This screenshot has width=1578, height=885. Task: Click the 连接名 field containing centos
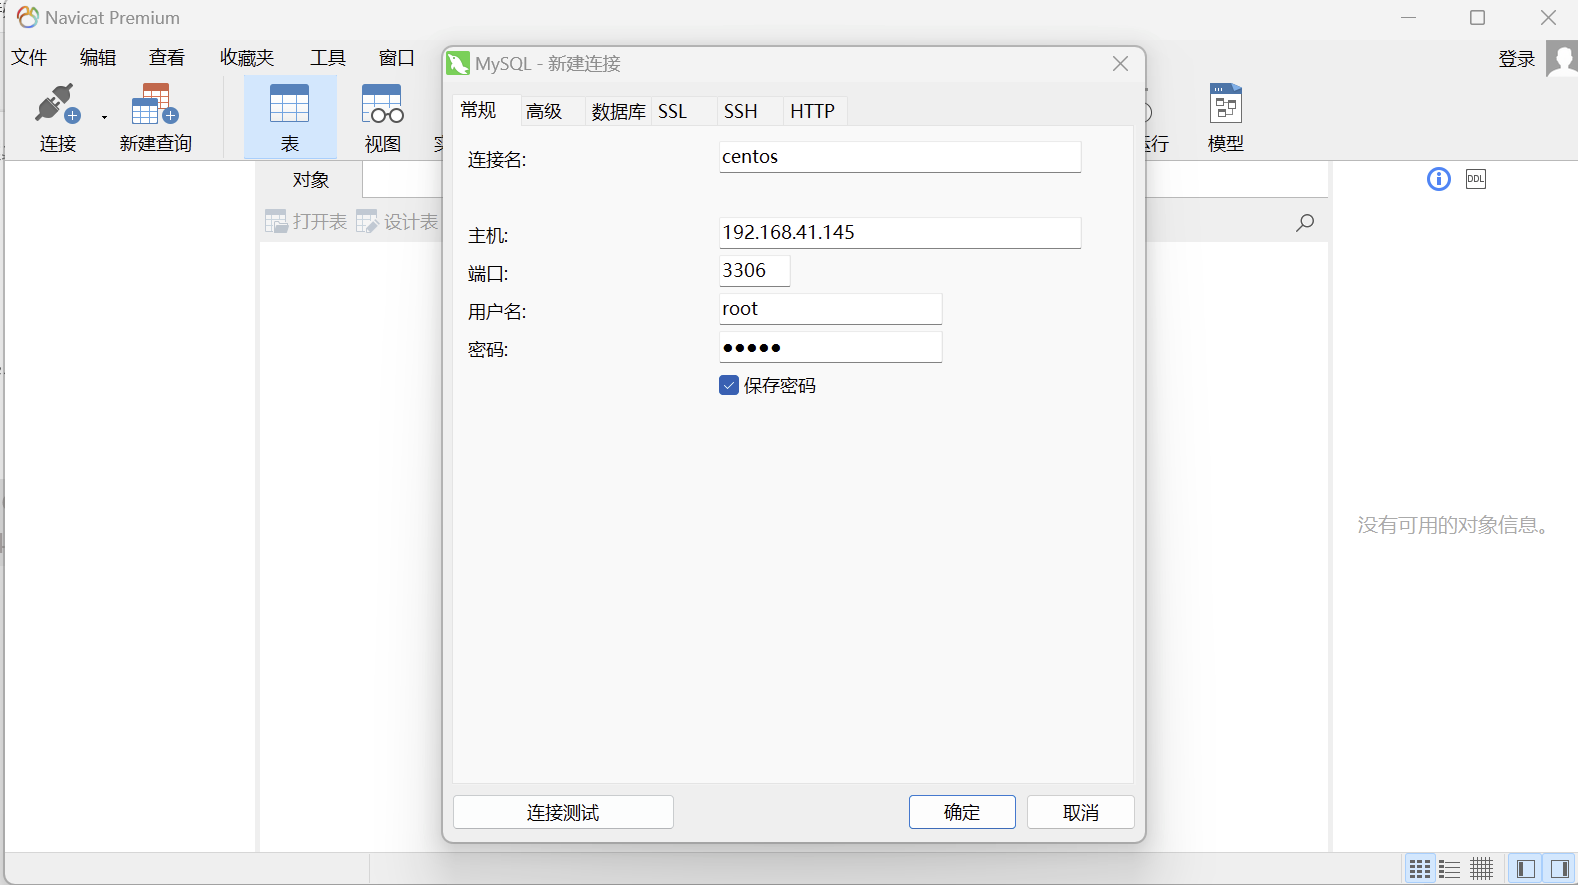click(x=900, y=157)
